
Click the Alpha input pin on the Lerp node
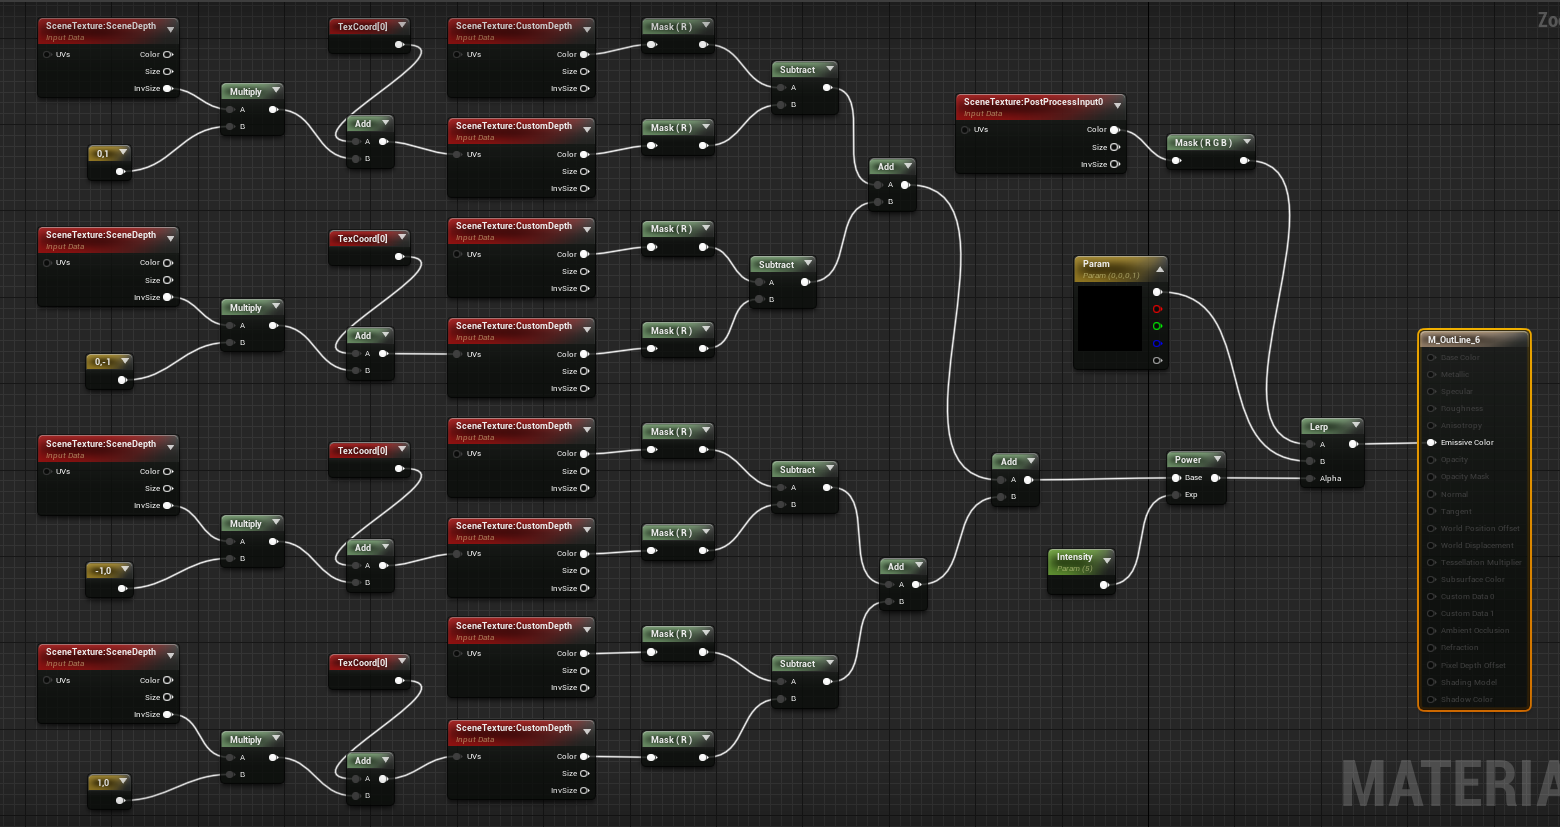click(1309, 478)
